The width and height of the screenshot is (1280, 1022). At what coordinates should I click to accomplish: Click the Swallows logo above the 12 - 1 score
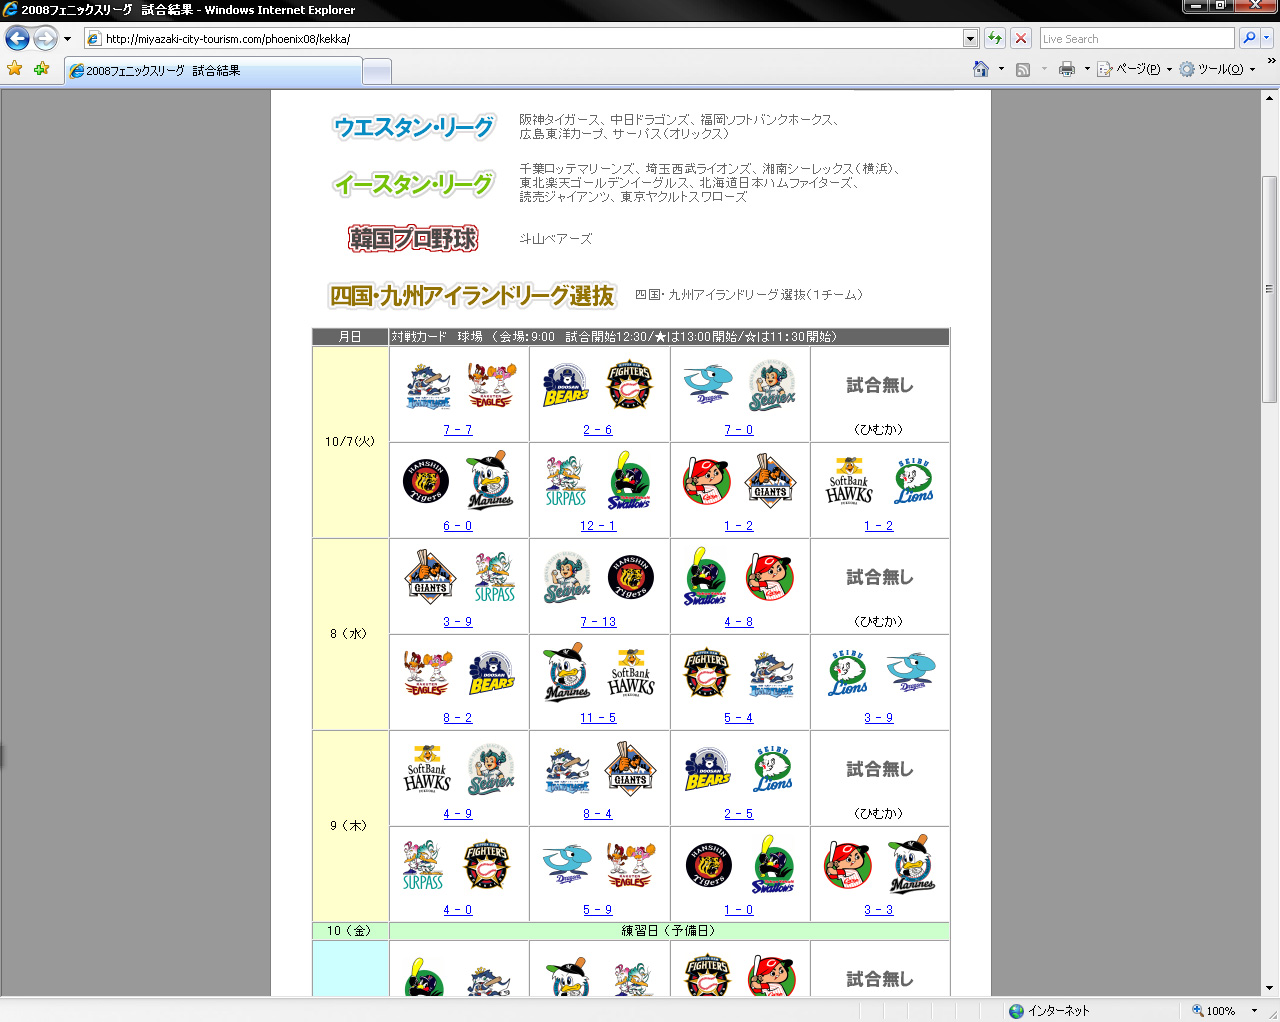coord(629,481)
